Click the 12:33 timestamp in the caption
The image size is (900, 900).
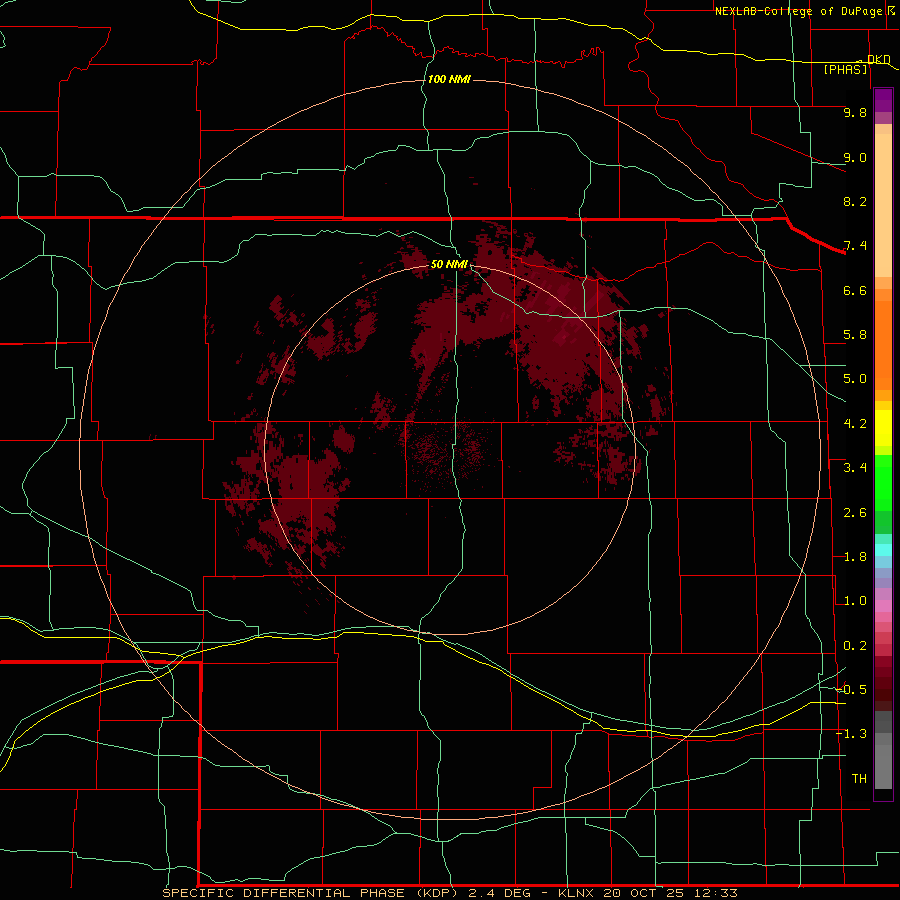tap(715, 893)
